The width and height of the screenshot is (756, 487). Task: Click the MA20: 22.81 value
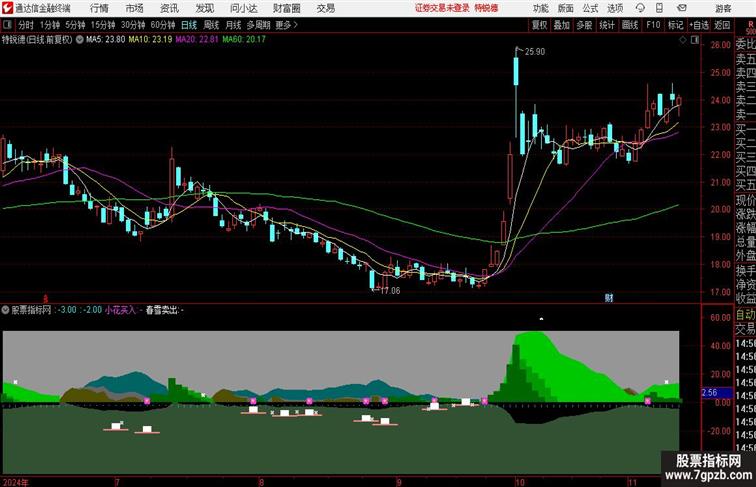click(197, 40)
